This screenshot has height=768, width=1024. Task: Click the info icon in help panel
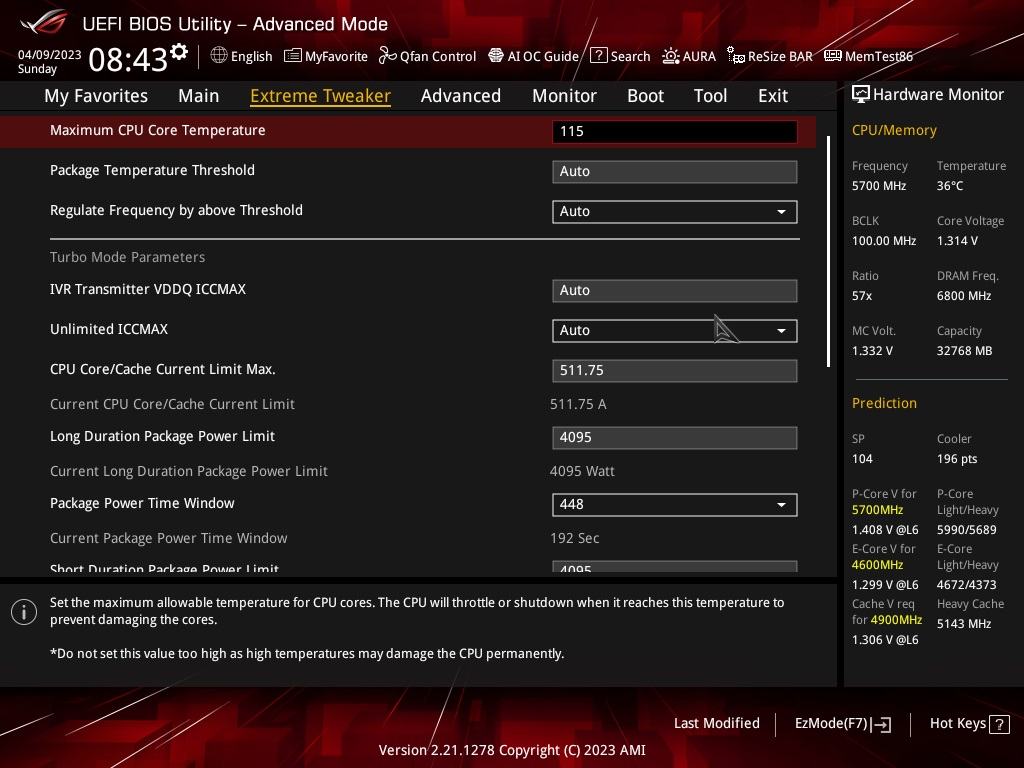[24, 612]
